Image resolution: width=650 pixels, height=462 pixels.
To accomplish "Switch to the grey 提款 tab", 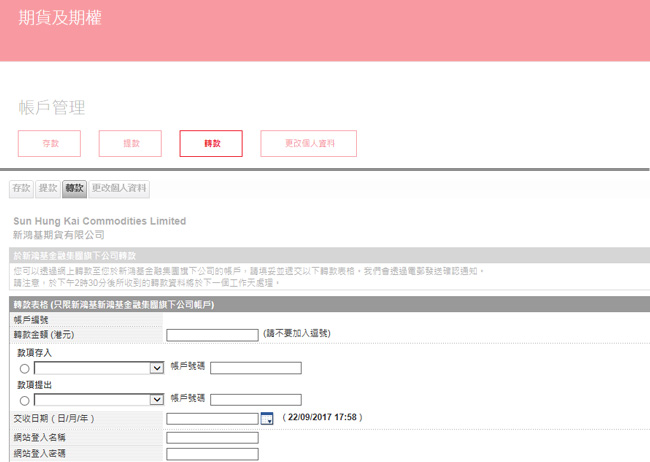I will pos(48,189).
